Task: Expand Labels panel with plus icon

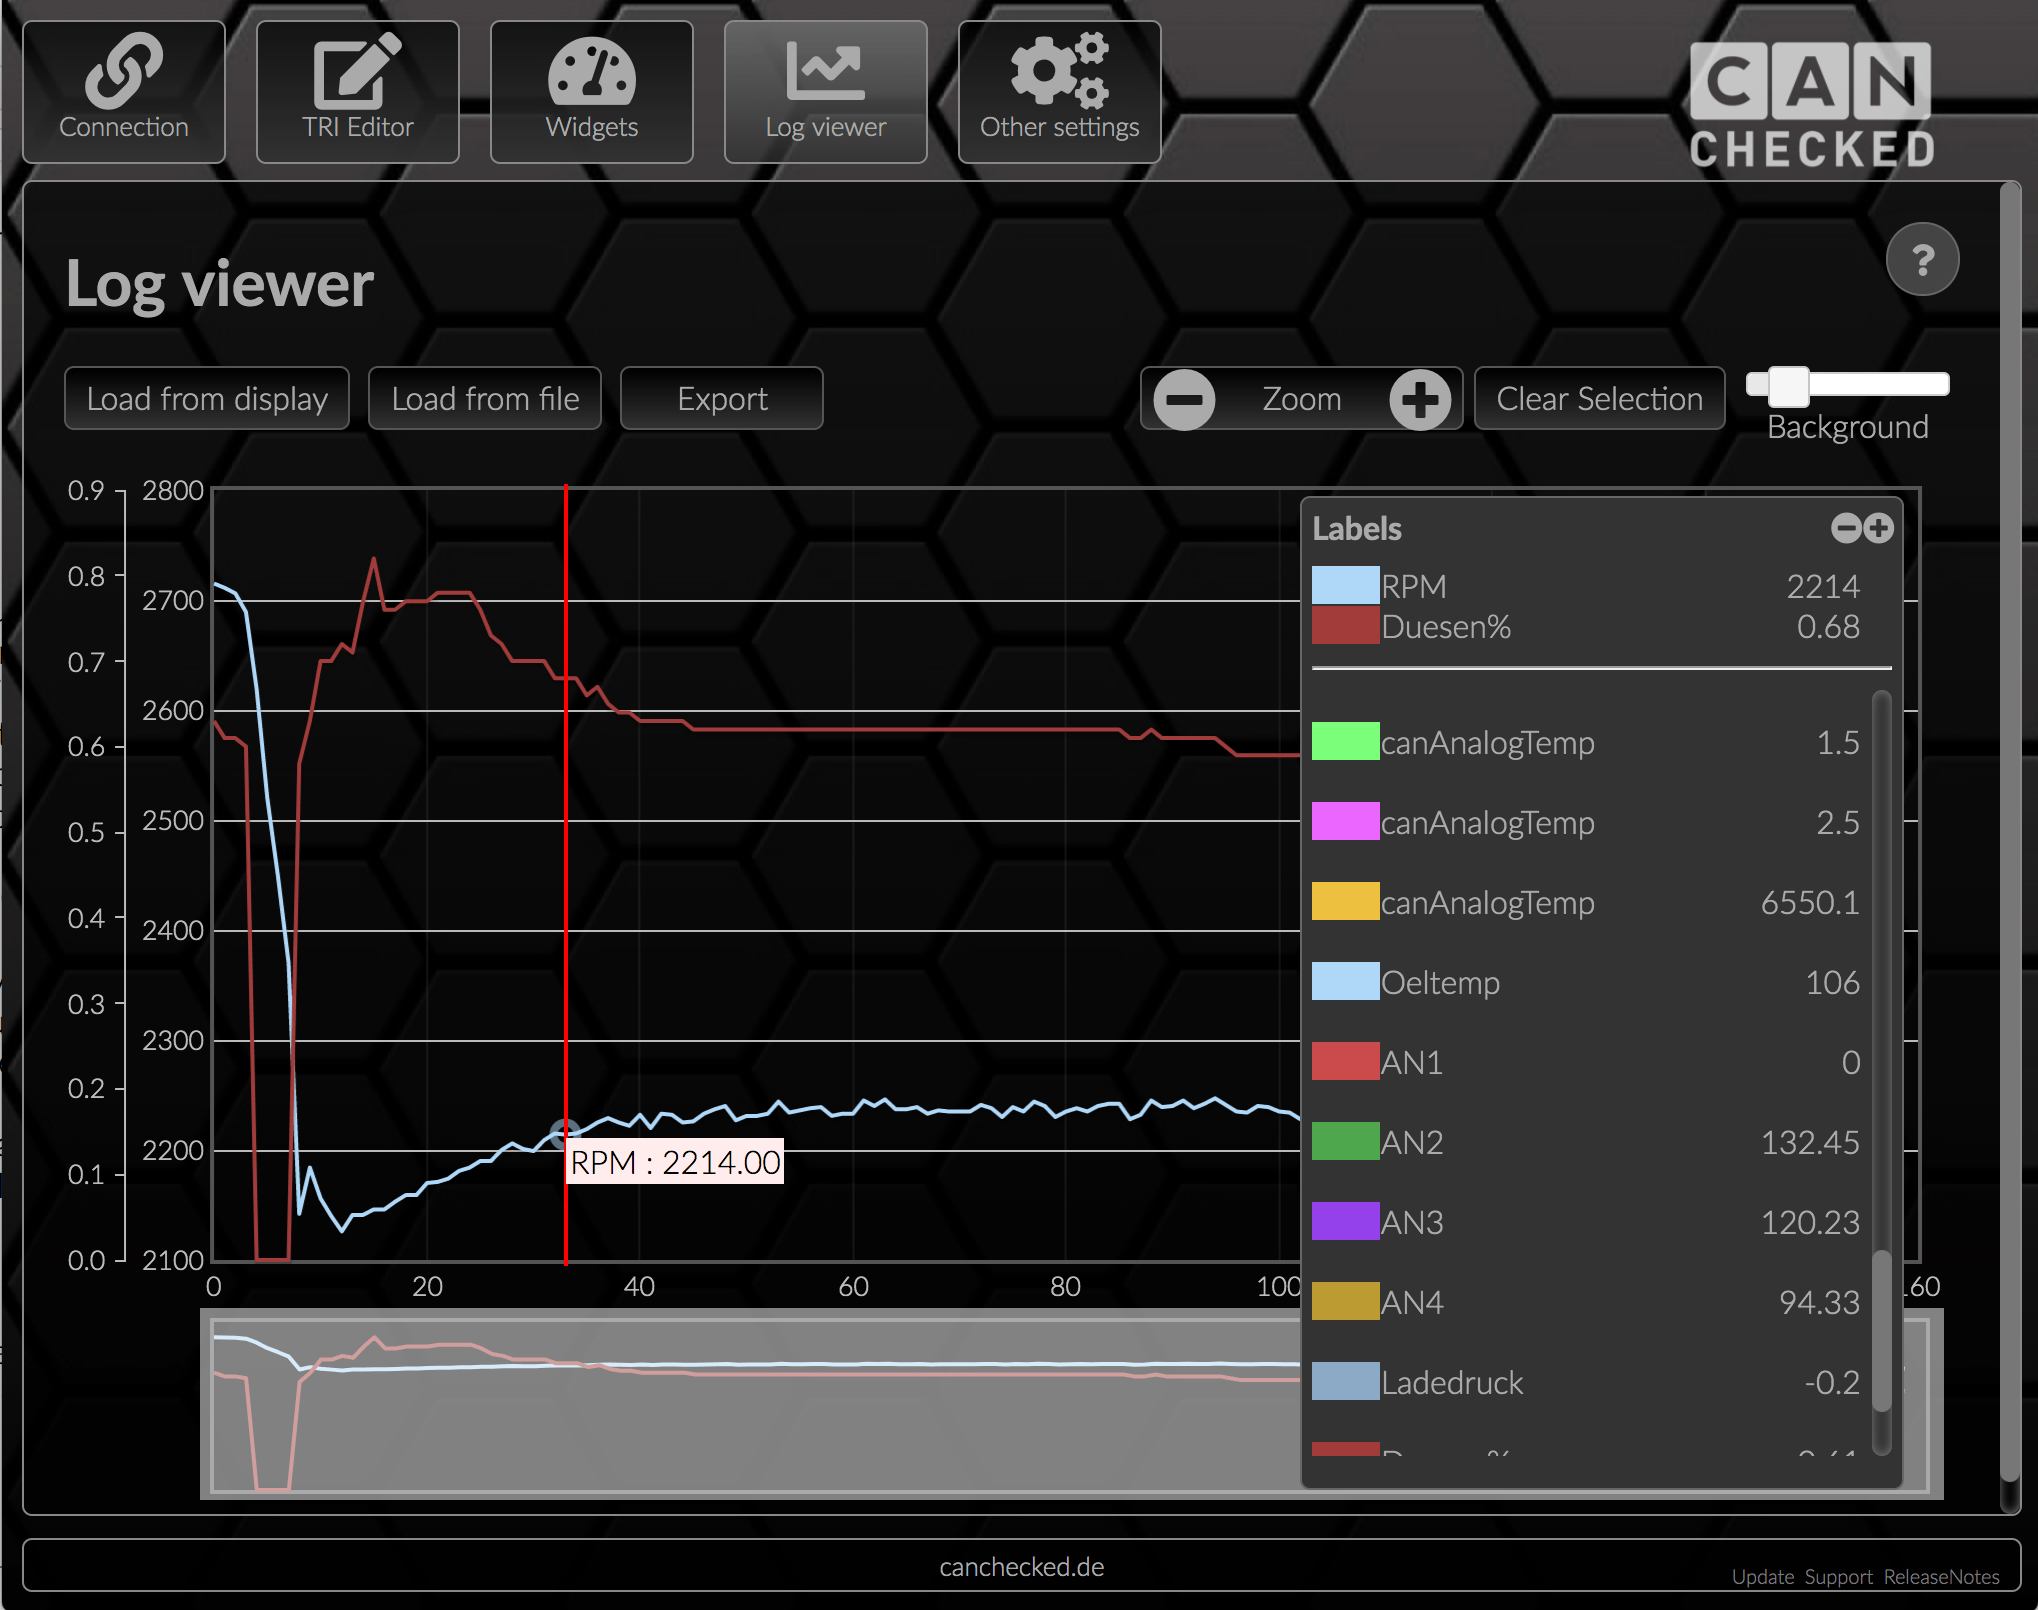Action: pos(1879,528)
